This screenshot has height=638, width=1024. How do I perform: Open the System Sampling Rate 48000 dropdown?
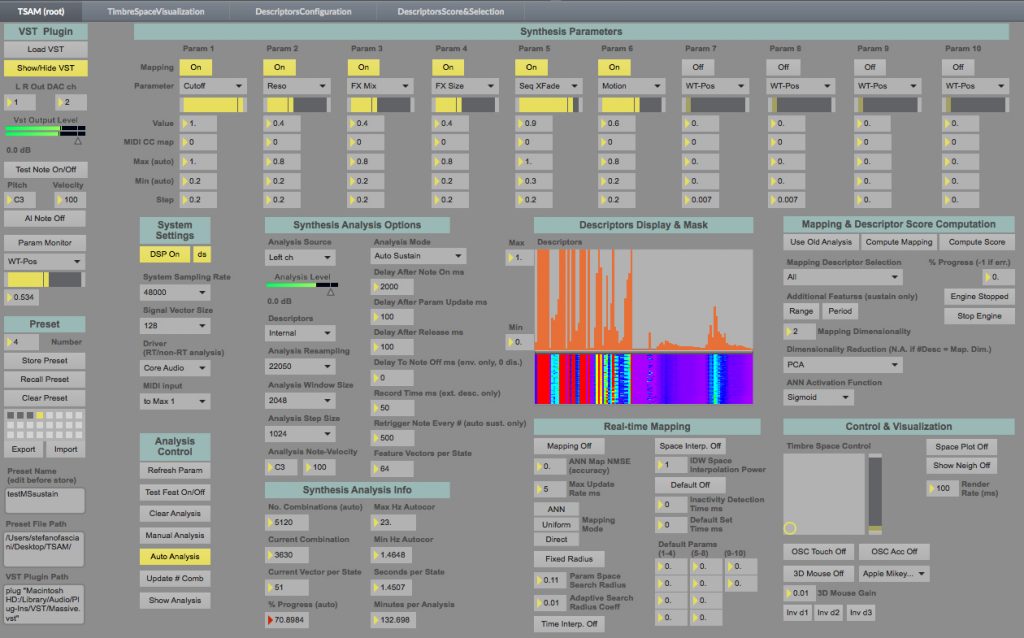click(175, 293)
